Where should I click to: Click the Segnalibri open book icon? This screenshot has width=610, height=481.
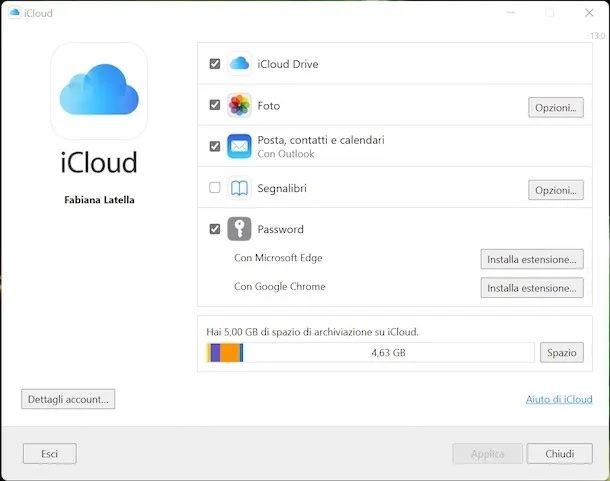click(x=239, y=188)
